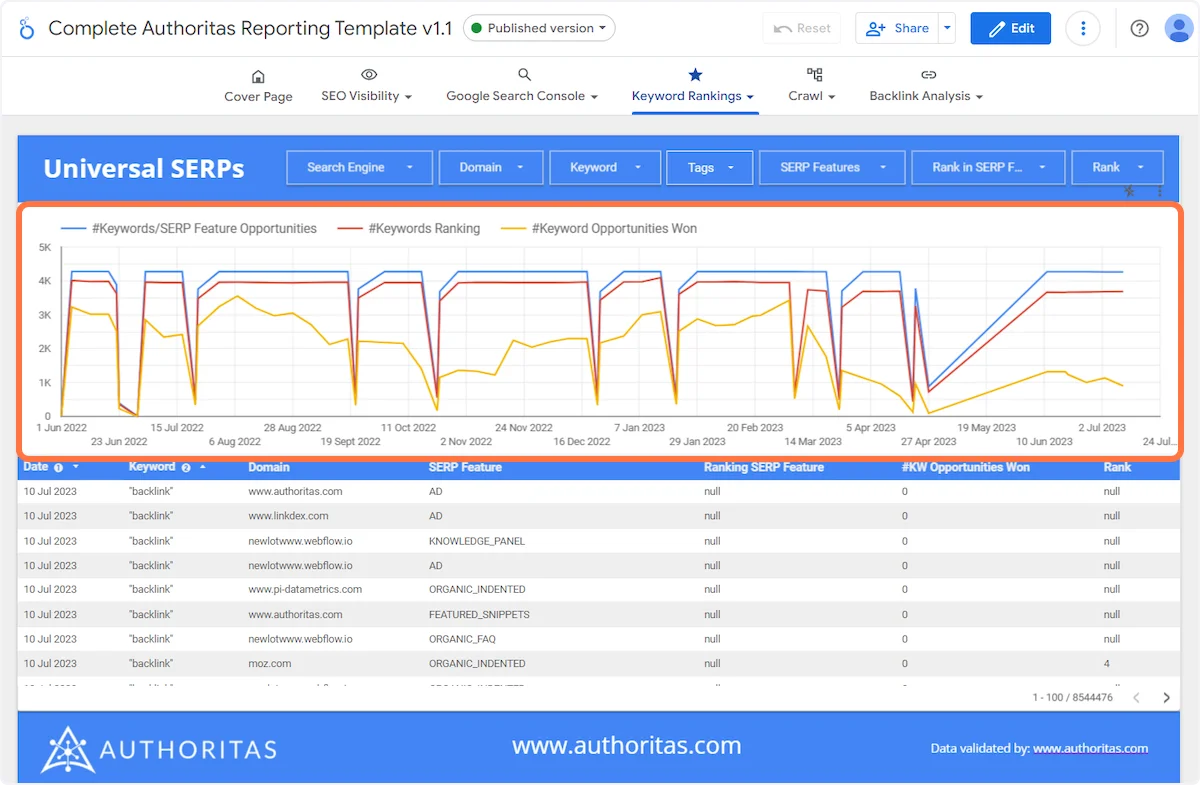Screen dimensions: 1200x785
Task: Click the Share button
Action: click(897, 28)
